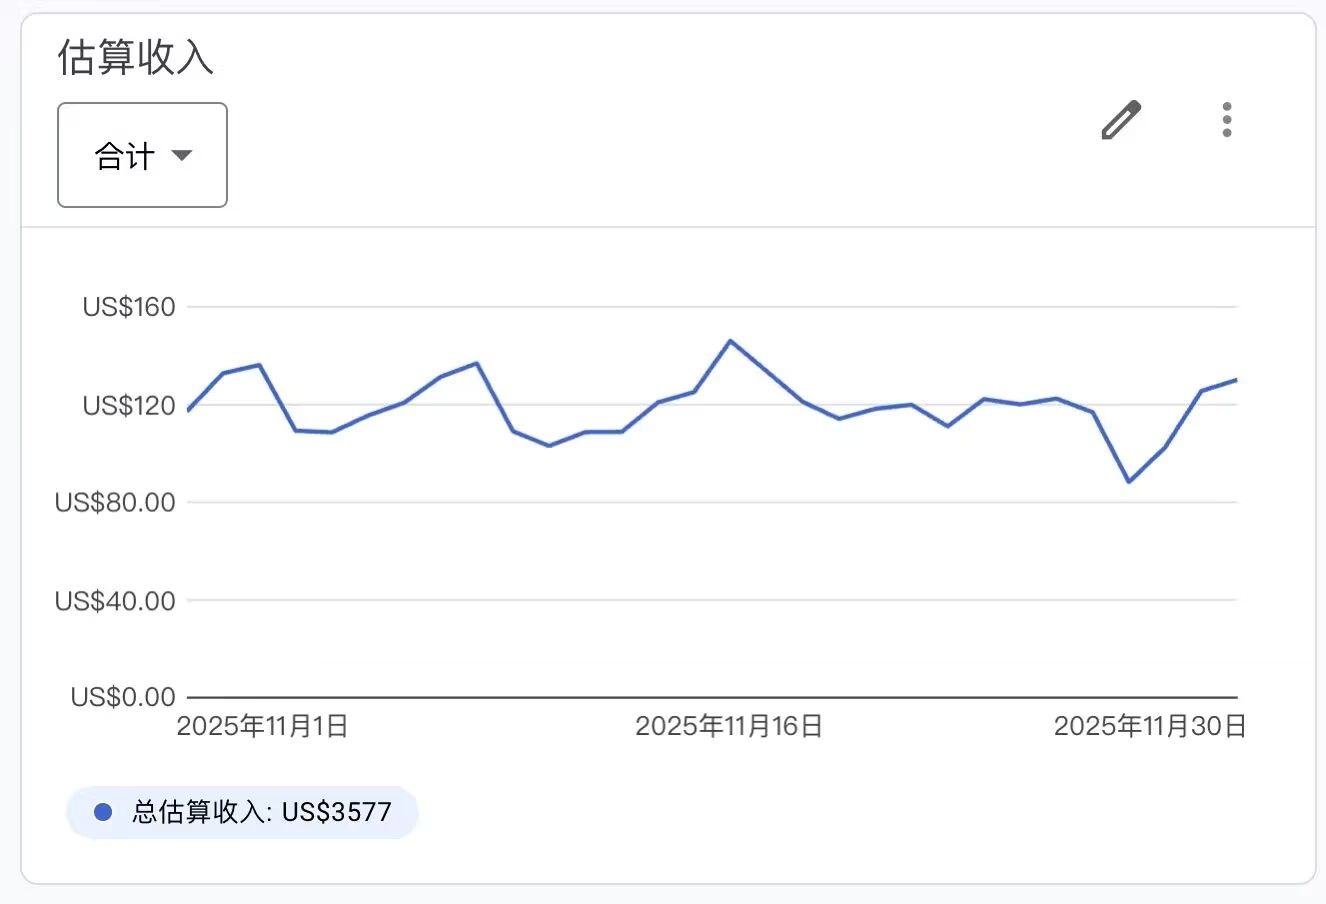The width and height of the screenshot is (1326, 904).
Task: Click the lowest dip before 2025年11月30日
Action: [1130, 481]
